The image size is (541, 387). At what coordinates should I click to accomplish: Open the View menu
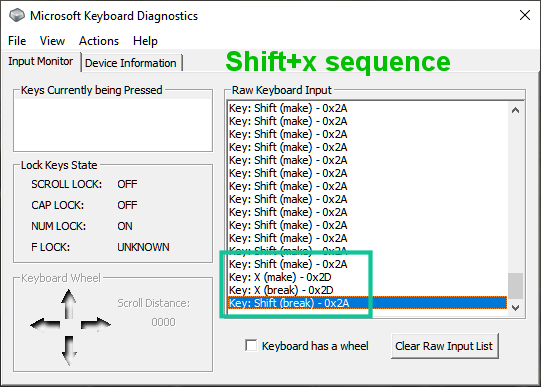tap(52, 41)
